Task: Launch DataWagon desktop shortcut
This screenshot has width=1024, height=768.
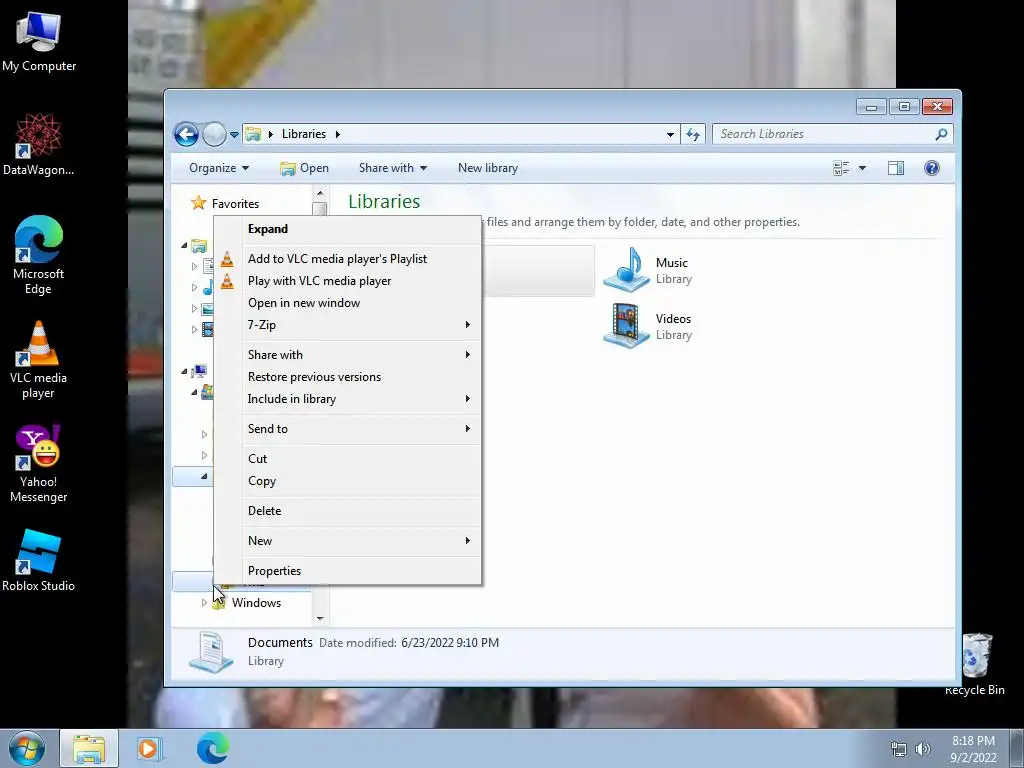Action: pyautogui.click(x=39, y=144)
